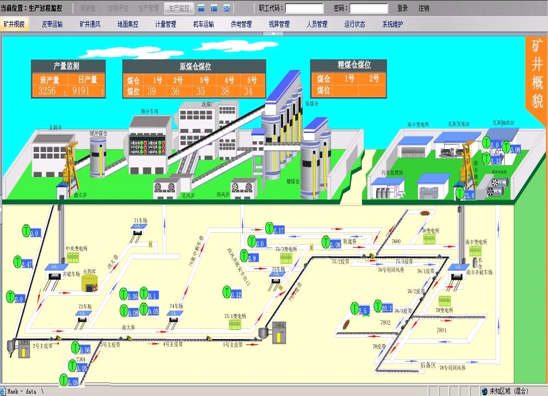Click the 中央变电所 substation icon
This screenshot has height=396, width=548.
(x=73, y=258)
